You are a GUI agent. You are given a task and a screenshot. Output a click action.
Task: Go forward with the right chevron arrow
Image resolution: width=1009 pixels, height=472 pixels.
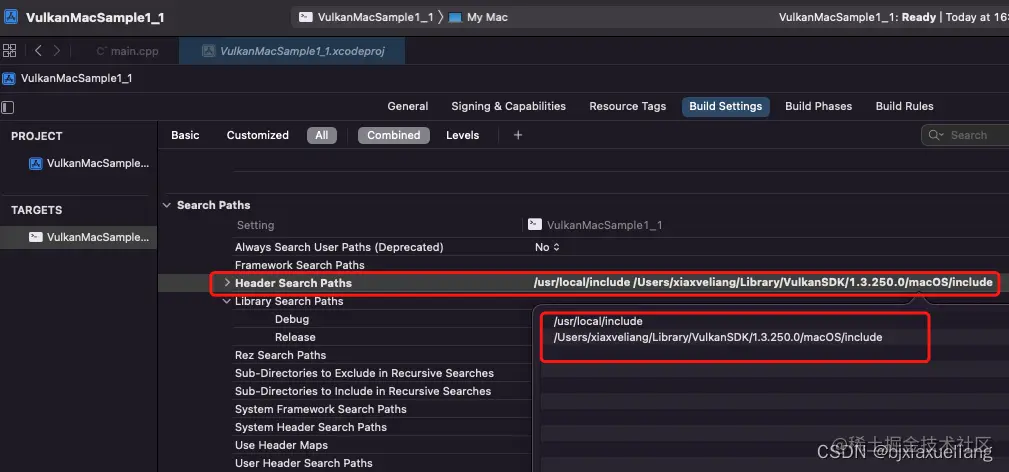pos(57,51)
